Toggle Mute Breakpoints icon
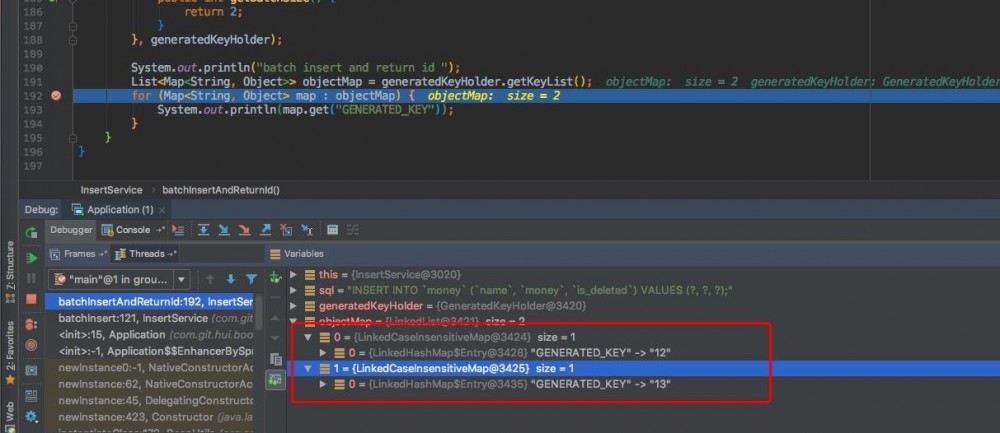 click(x=31, y=345)
